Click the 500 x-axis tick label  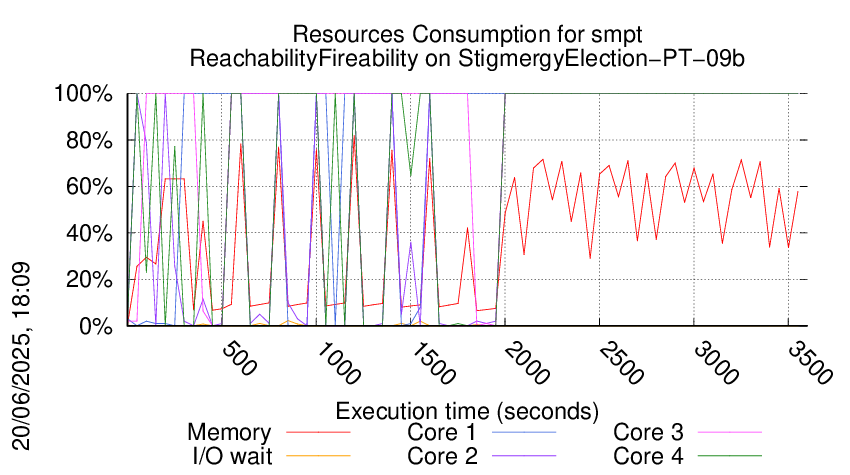coord(240,358)
